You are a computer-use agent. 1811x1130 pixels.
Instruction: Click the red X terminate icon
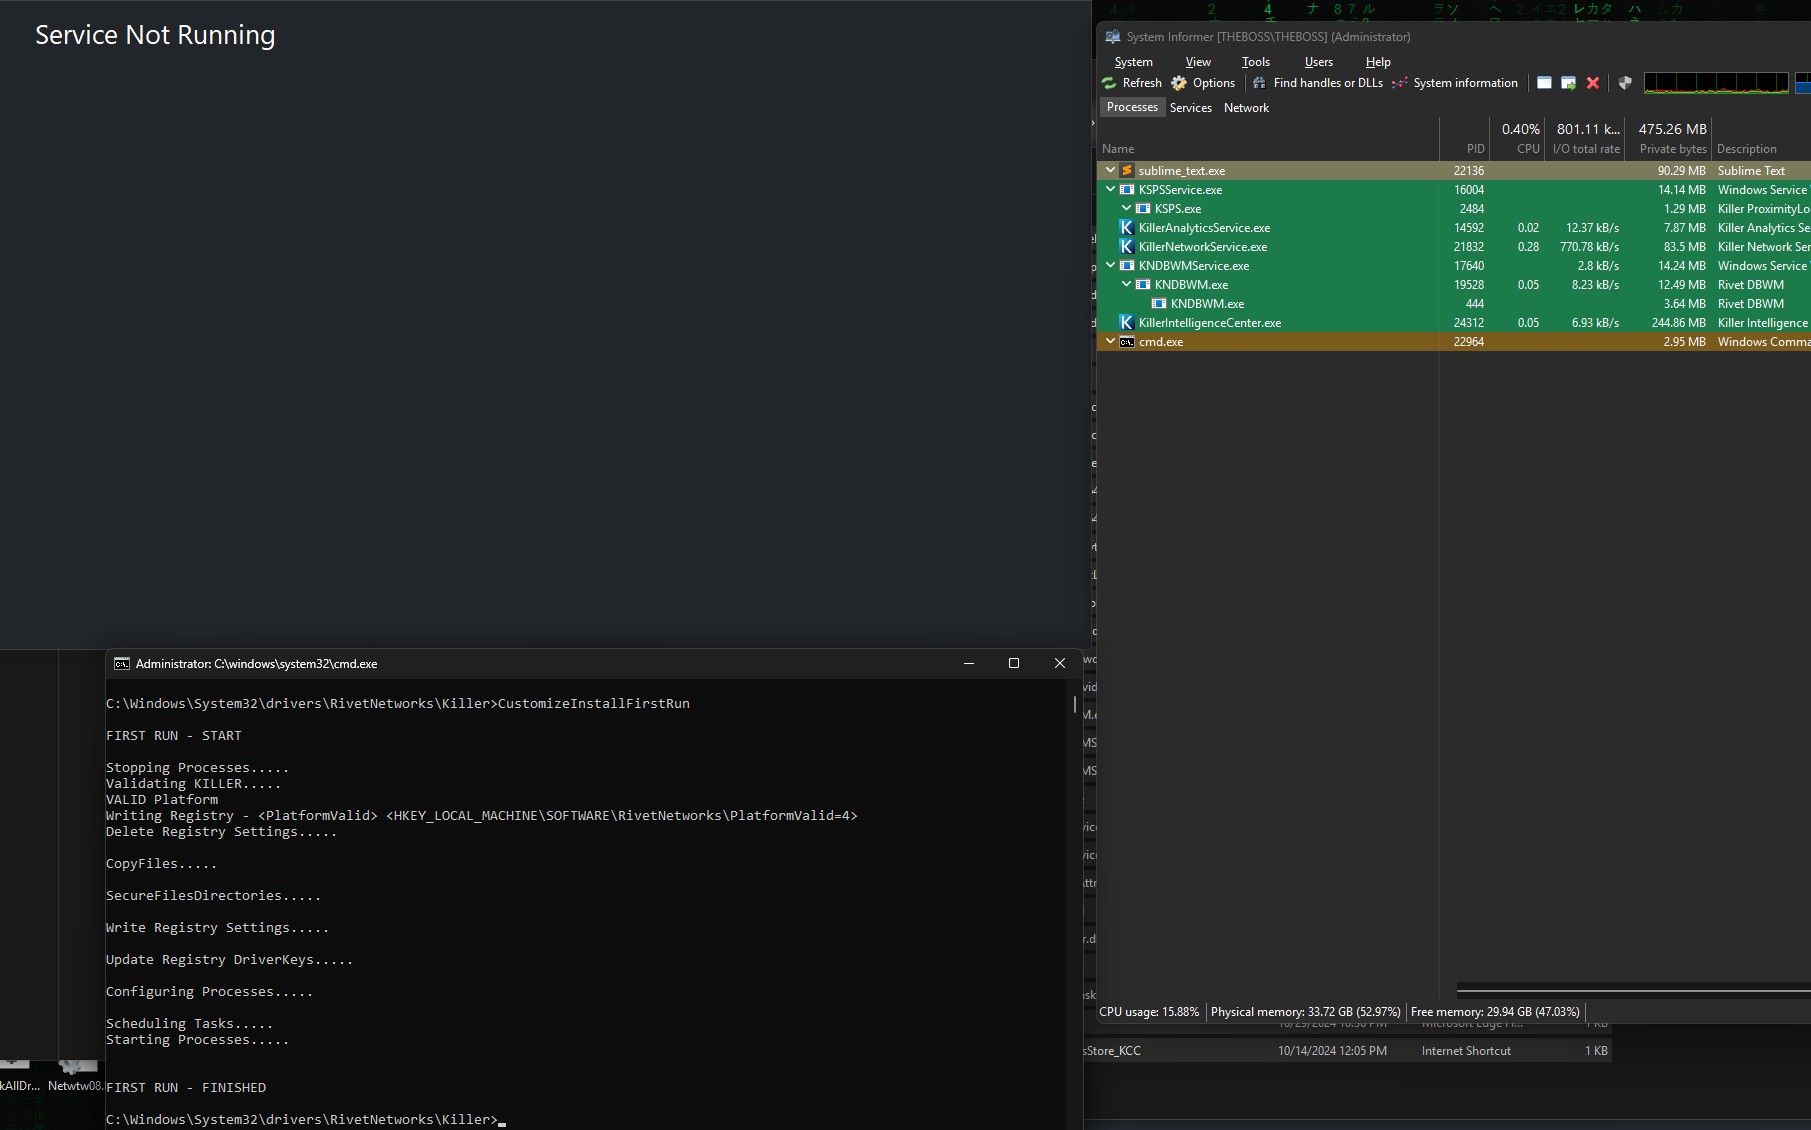[x=1593, y=83]
